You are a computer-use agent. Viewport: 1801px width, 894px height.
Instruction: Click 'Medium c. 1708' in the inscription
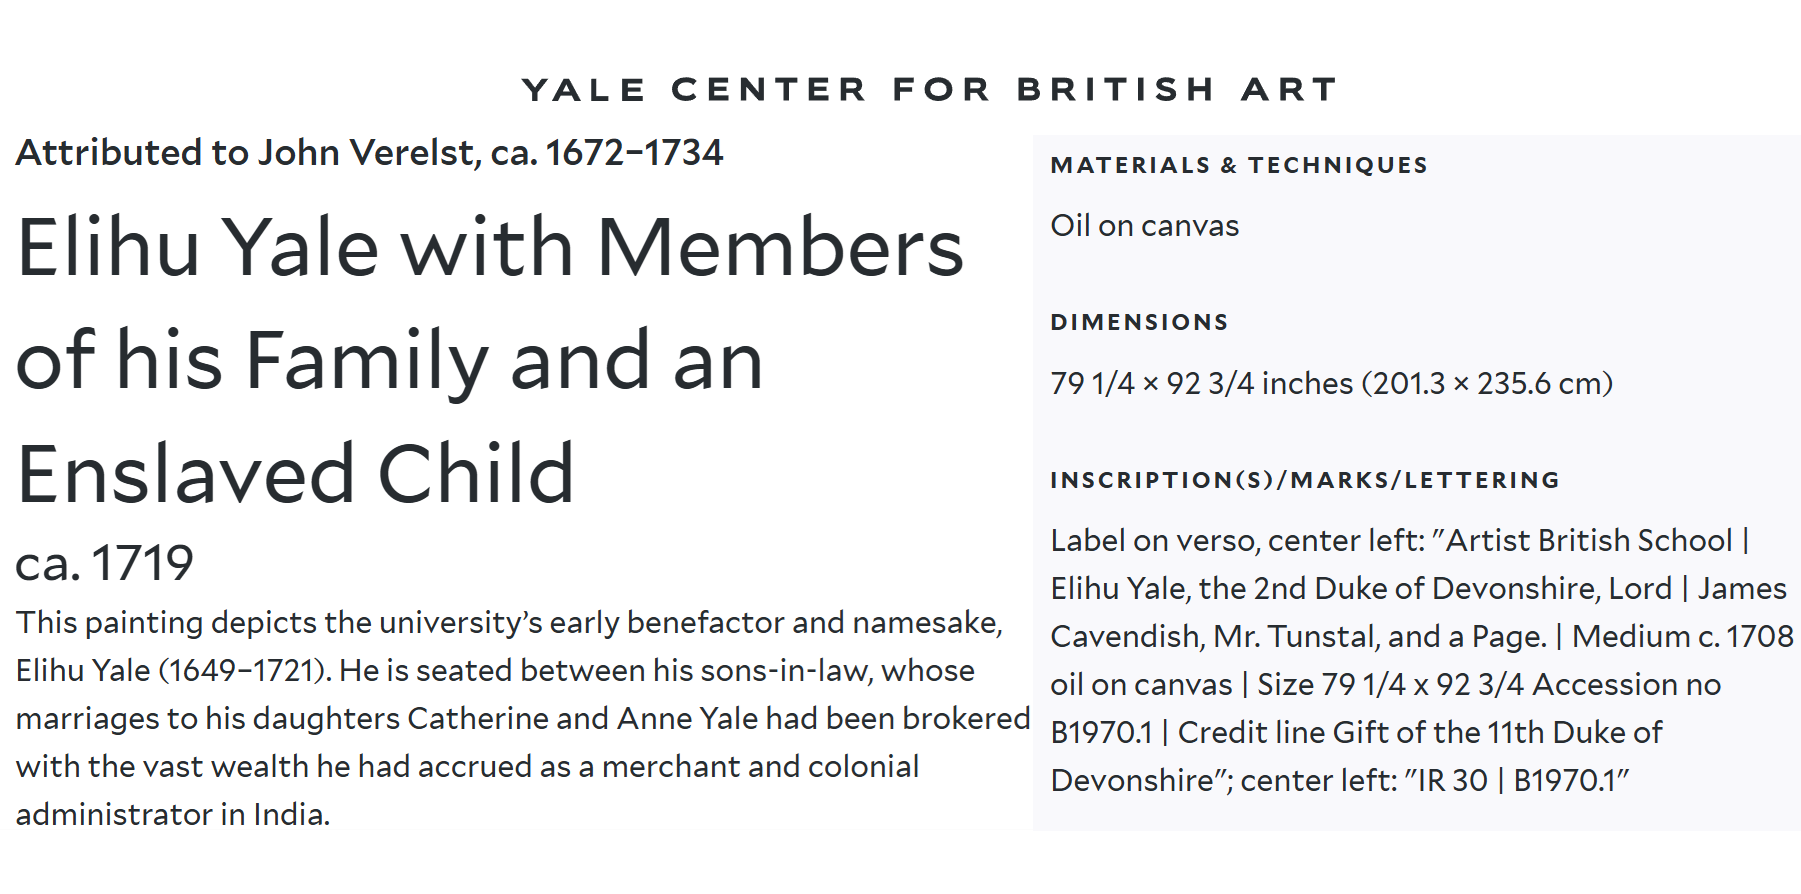pos(1682,637)
